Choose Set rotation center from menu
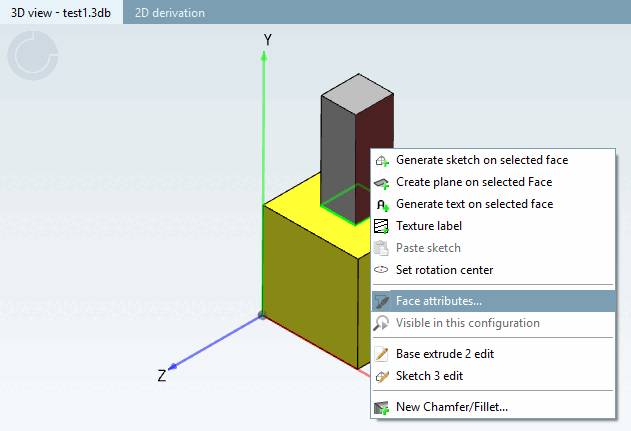This screenshot has height=431, width=631. point(493,270)
